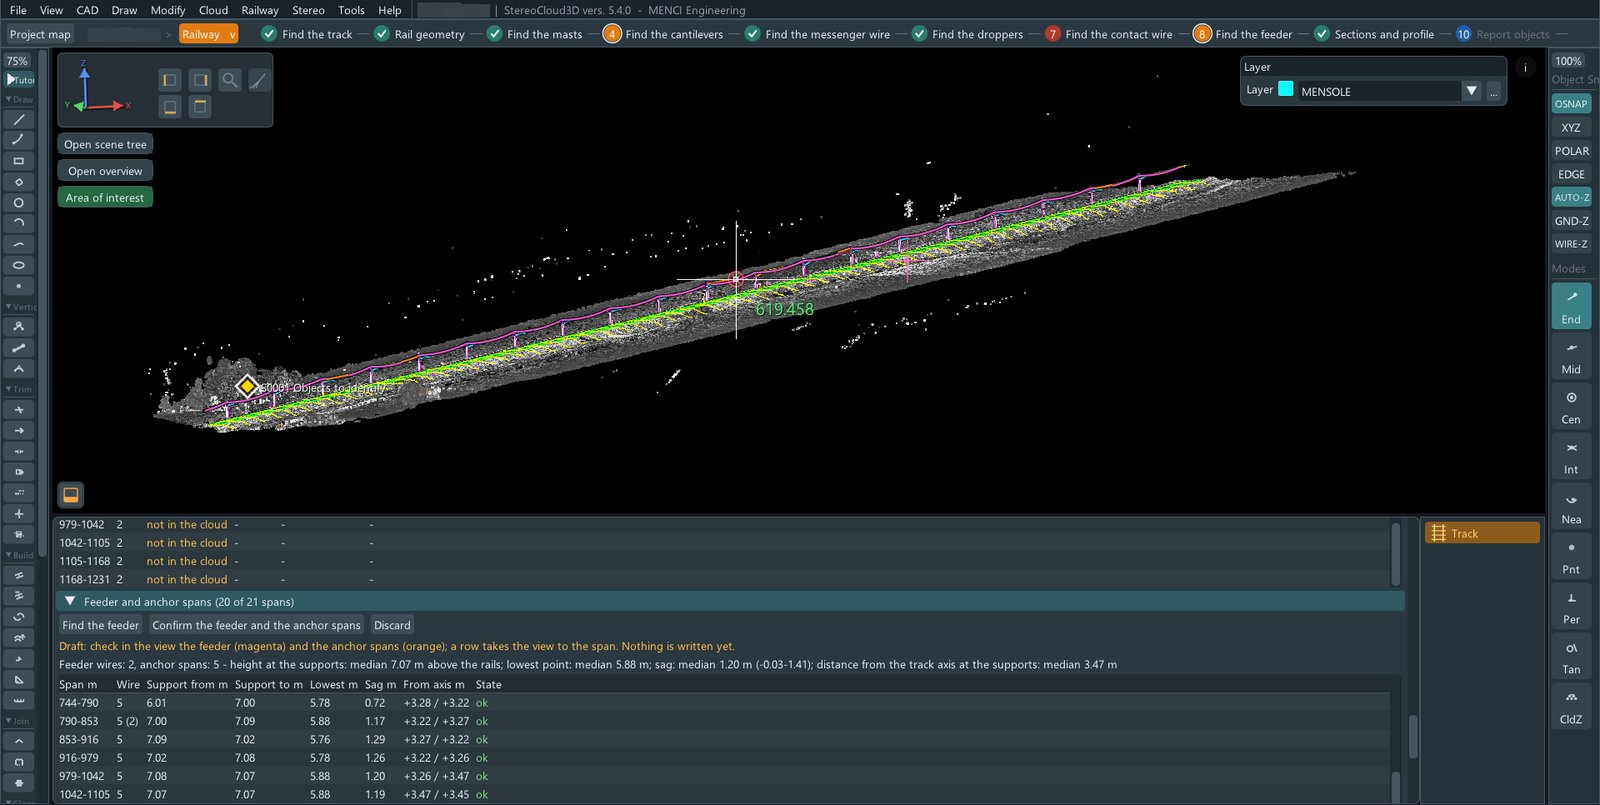Viewport: 1600px width, 805px height.
Task: Click Find the feeder button in panel
Action: [101, 625]
